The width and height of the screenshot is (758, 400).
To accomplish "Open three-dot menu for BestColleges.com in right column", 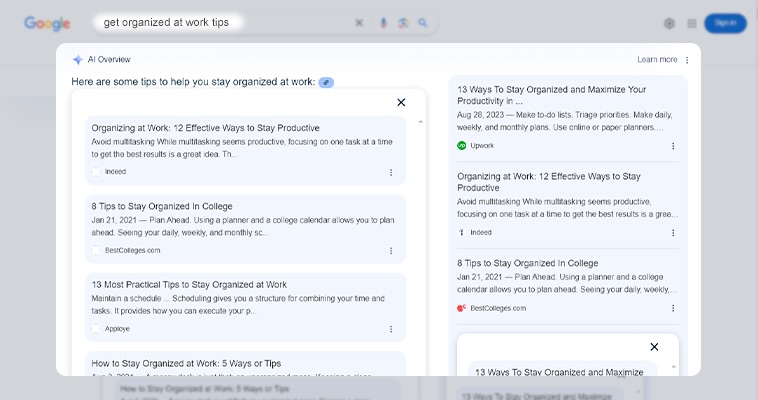I will 673,308.
